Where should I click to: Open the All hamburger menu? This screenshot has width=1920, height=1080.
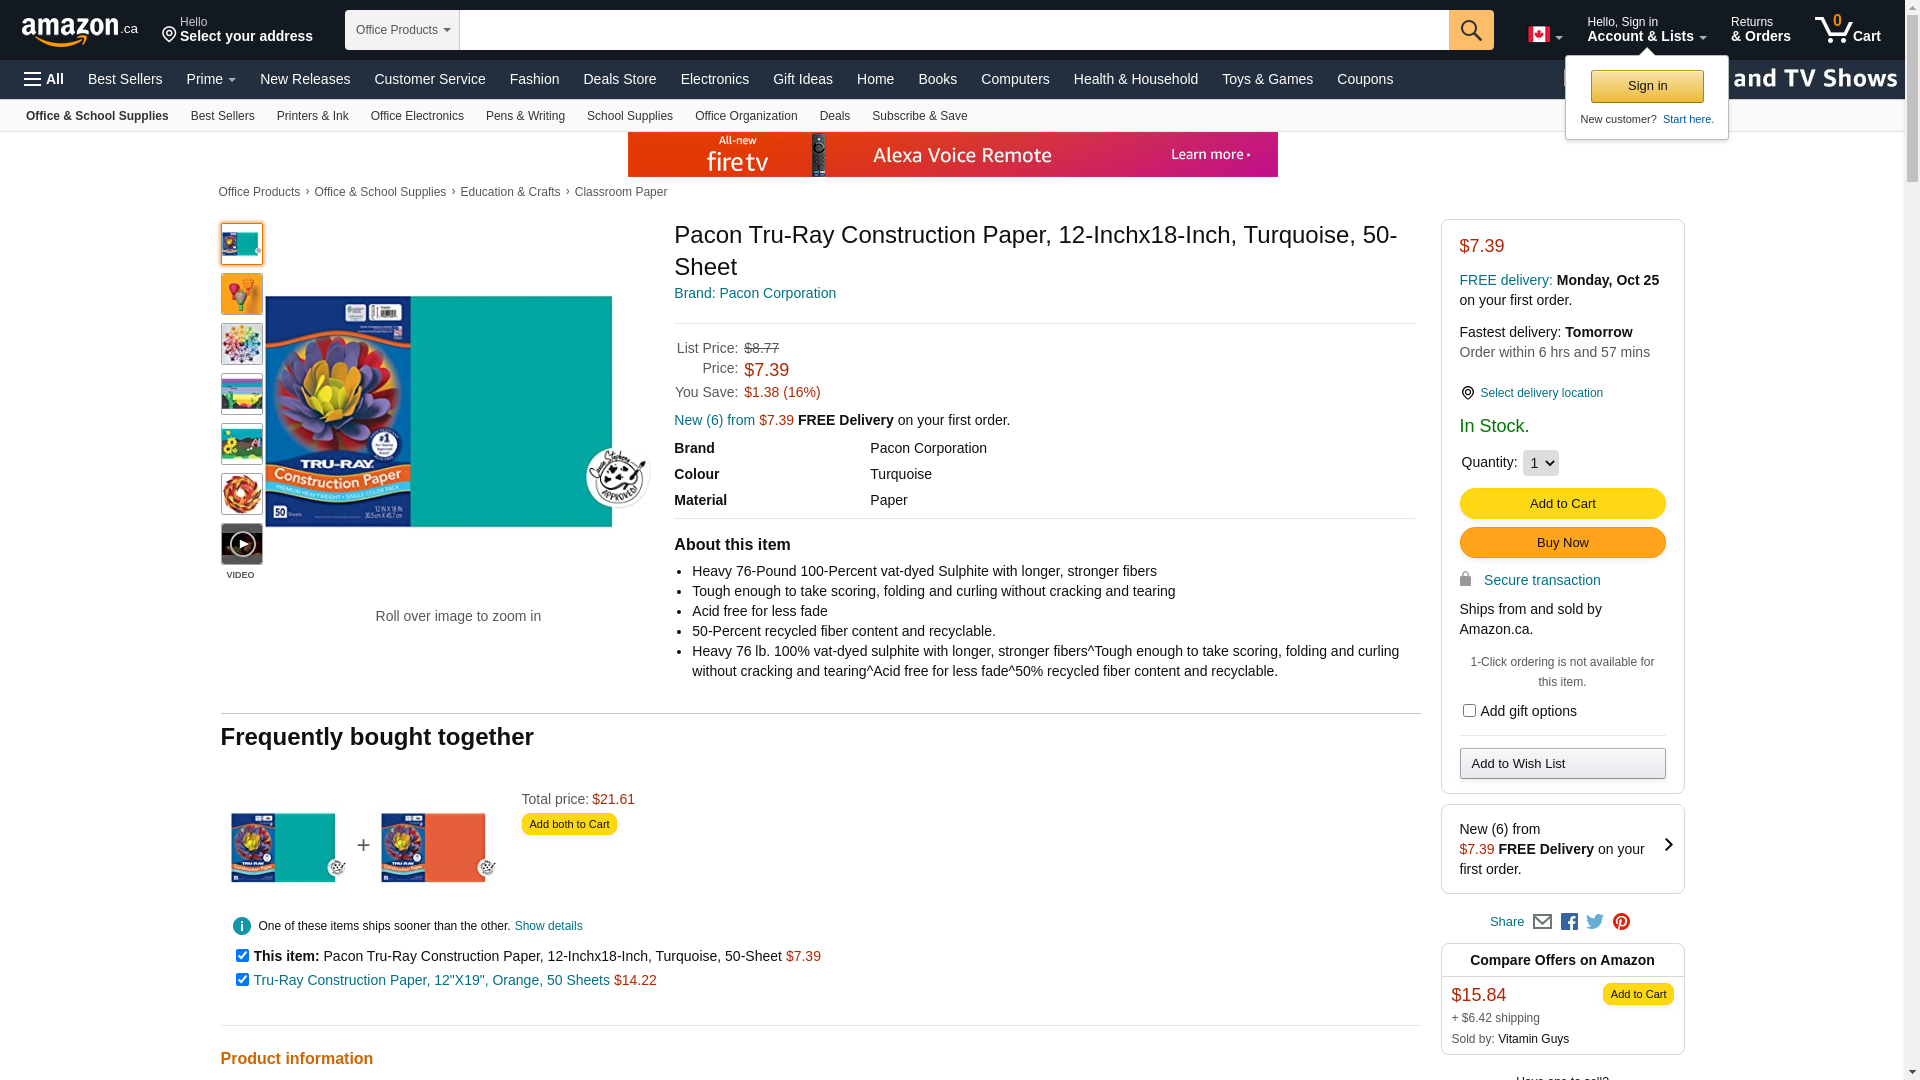(x=44, y=79)
